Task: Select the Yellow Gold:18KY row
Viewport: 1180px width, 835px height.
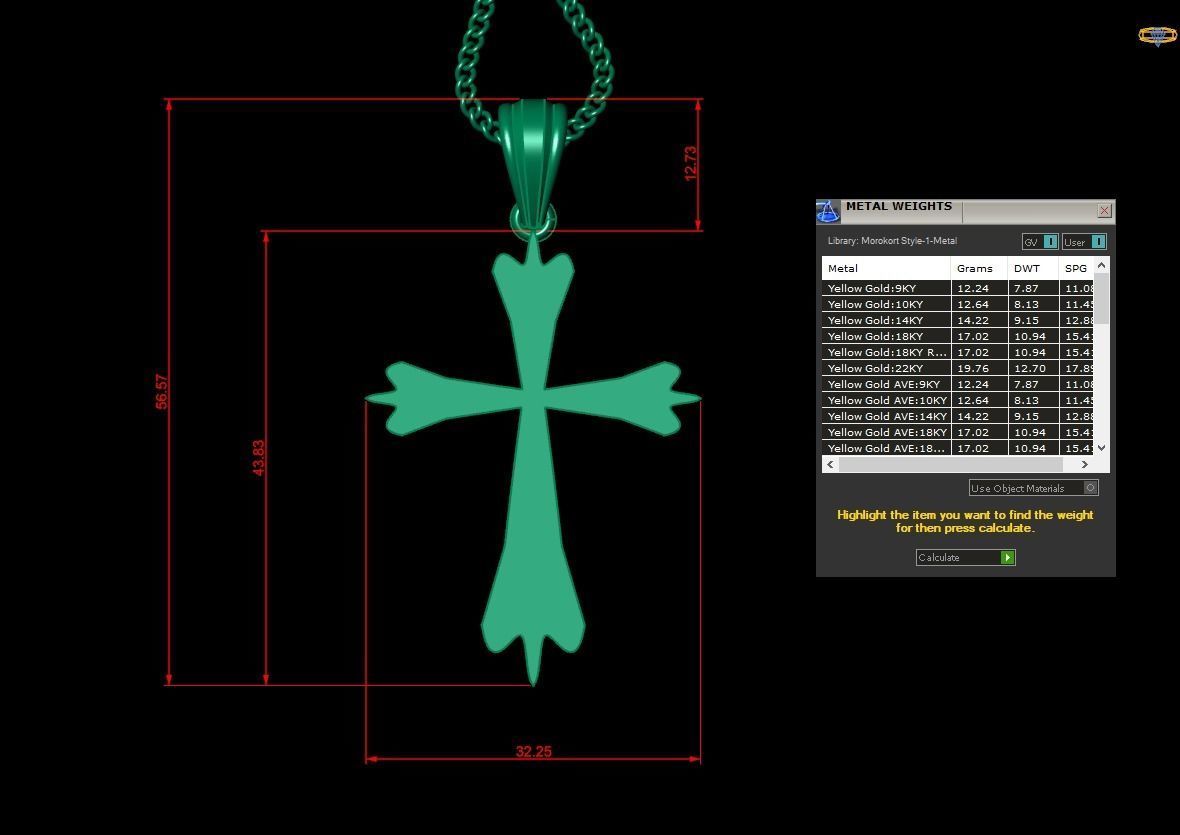Action: pos(957,336)
